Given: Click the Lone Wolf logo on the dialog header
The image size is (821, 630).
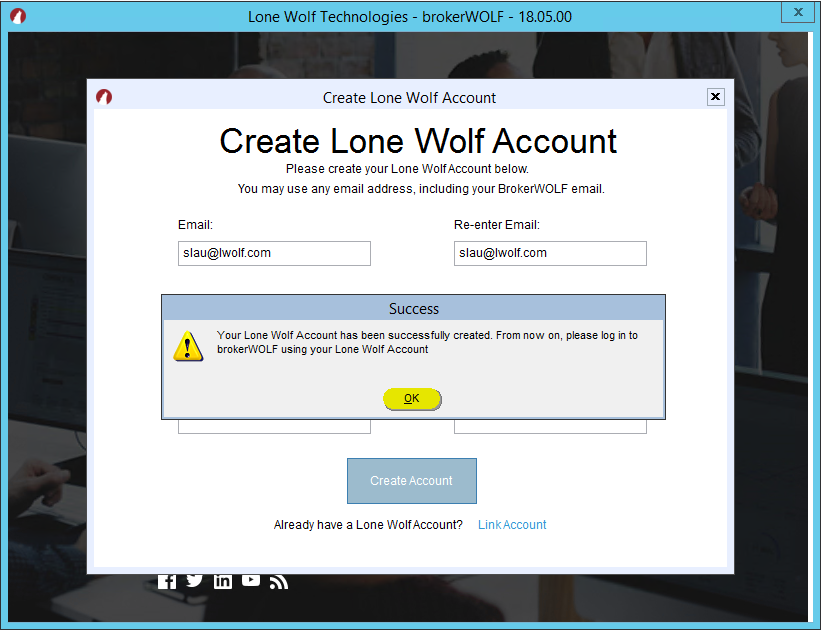Looking at the screenshot, I should 103,97.
